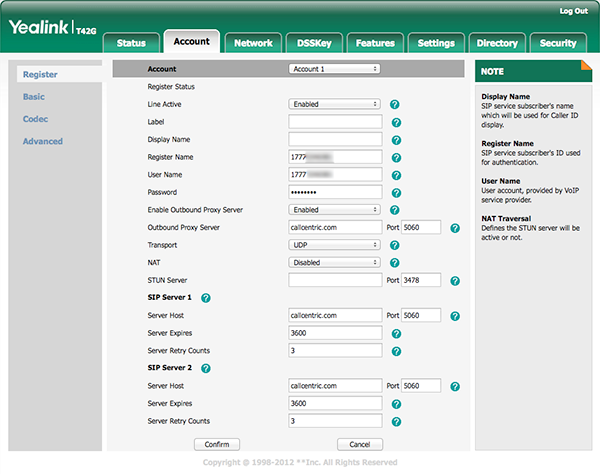600x474 pixels.
Task: Switch to the Status tab
Action: pyautogui.click(x=131, y=43)
